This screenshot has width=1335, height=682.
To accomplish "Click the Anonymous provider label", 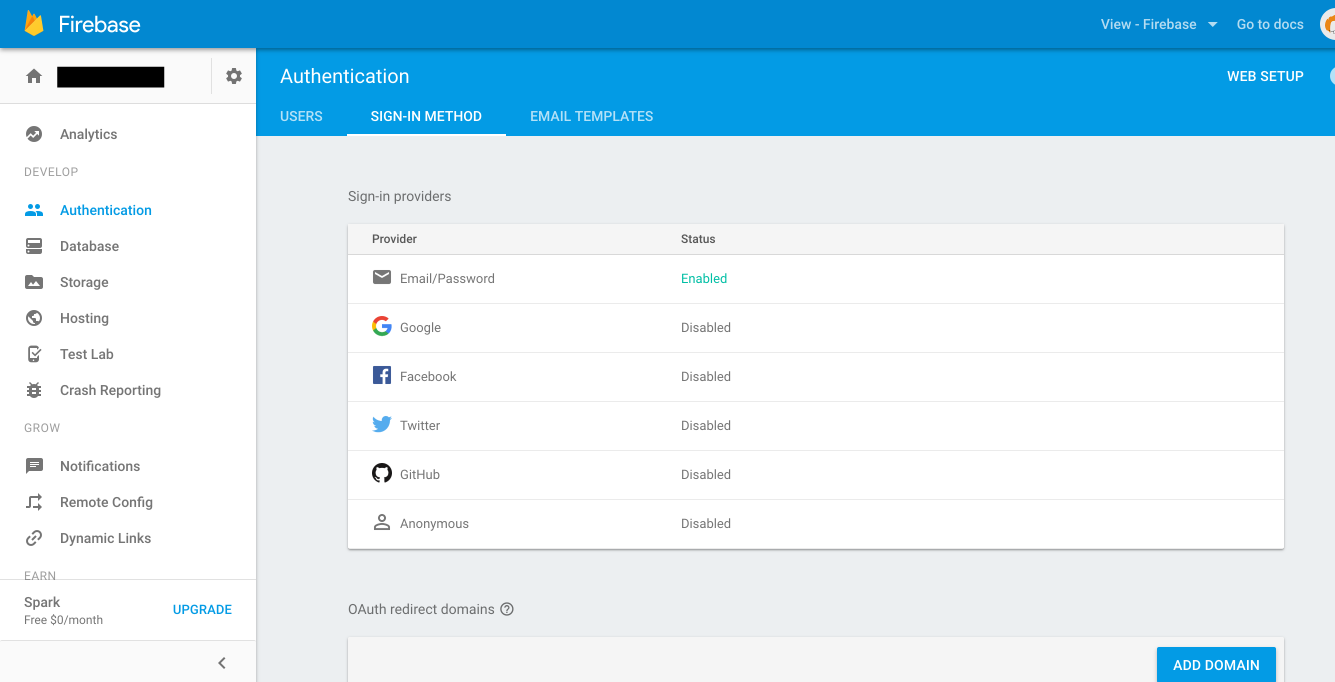I will tap(434, 523).
